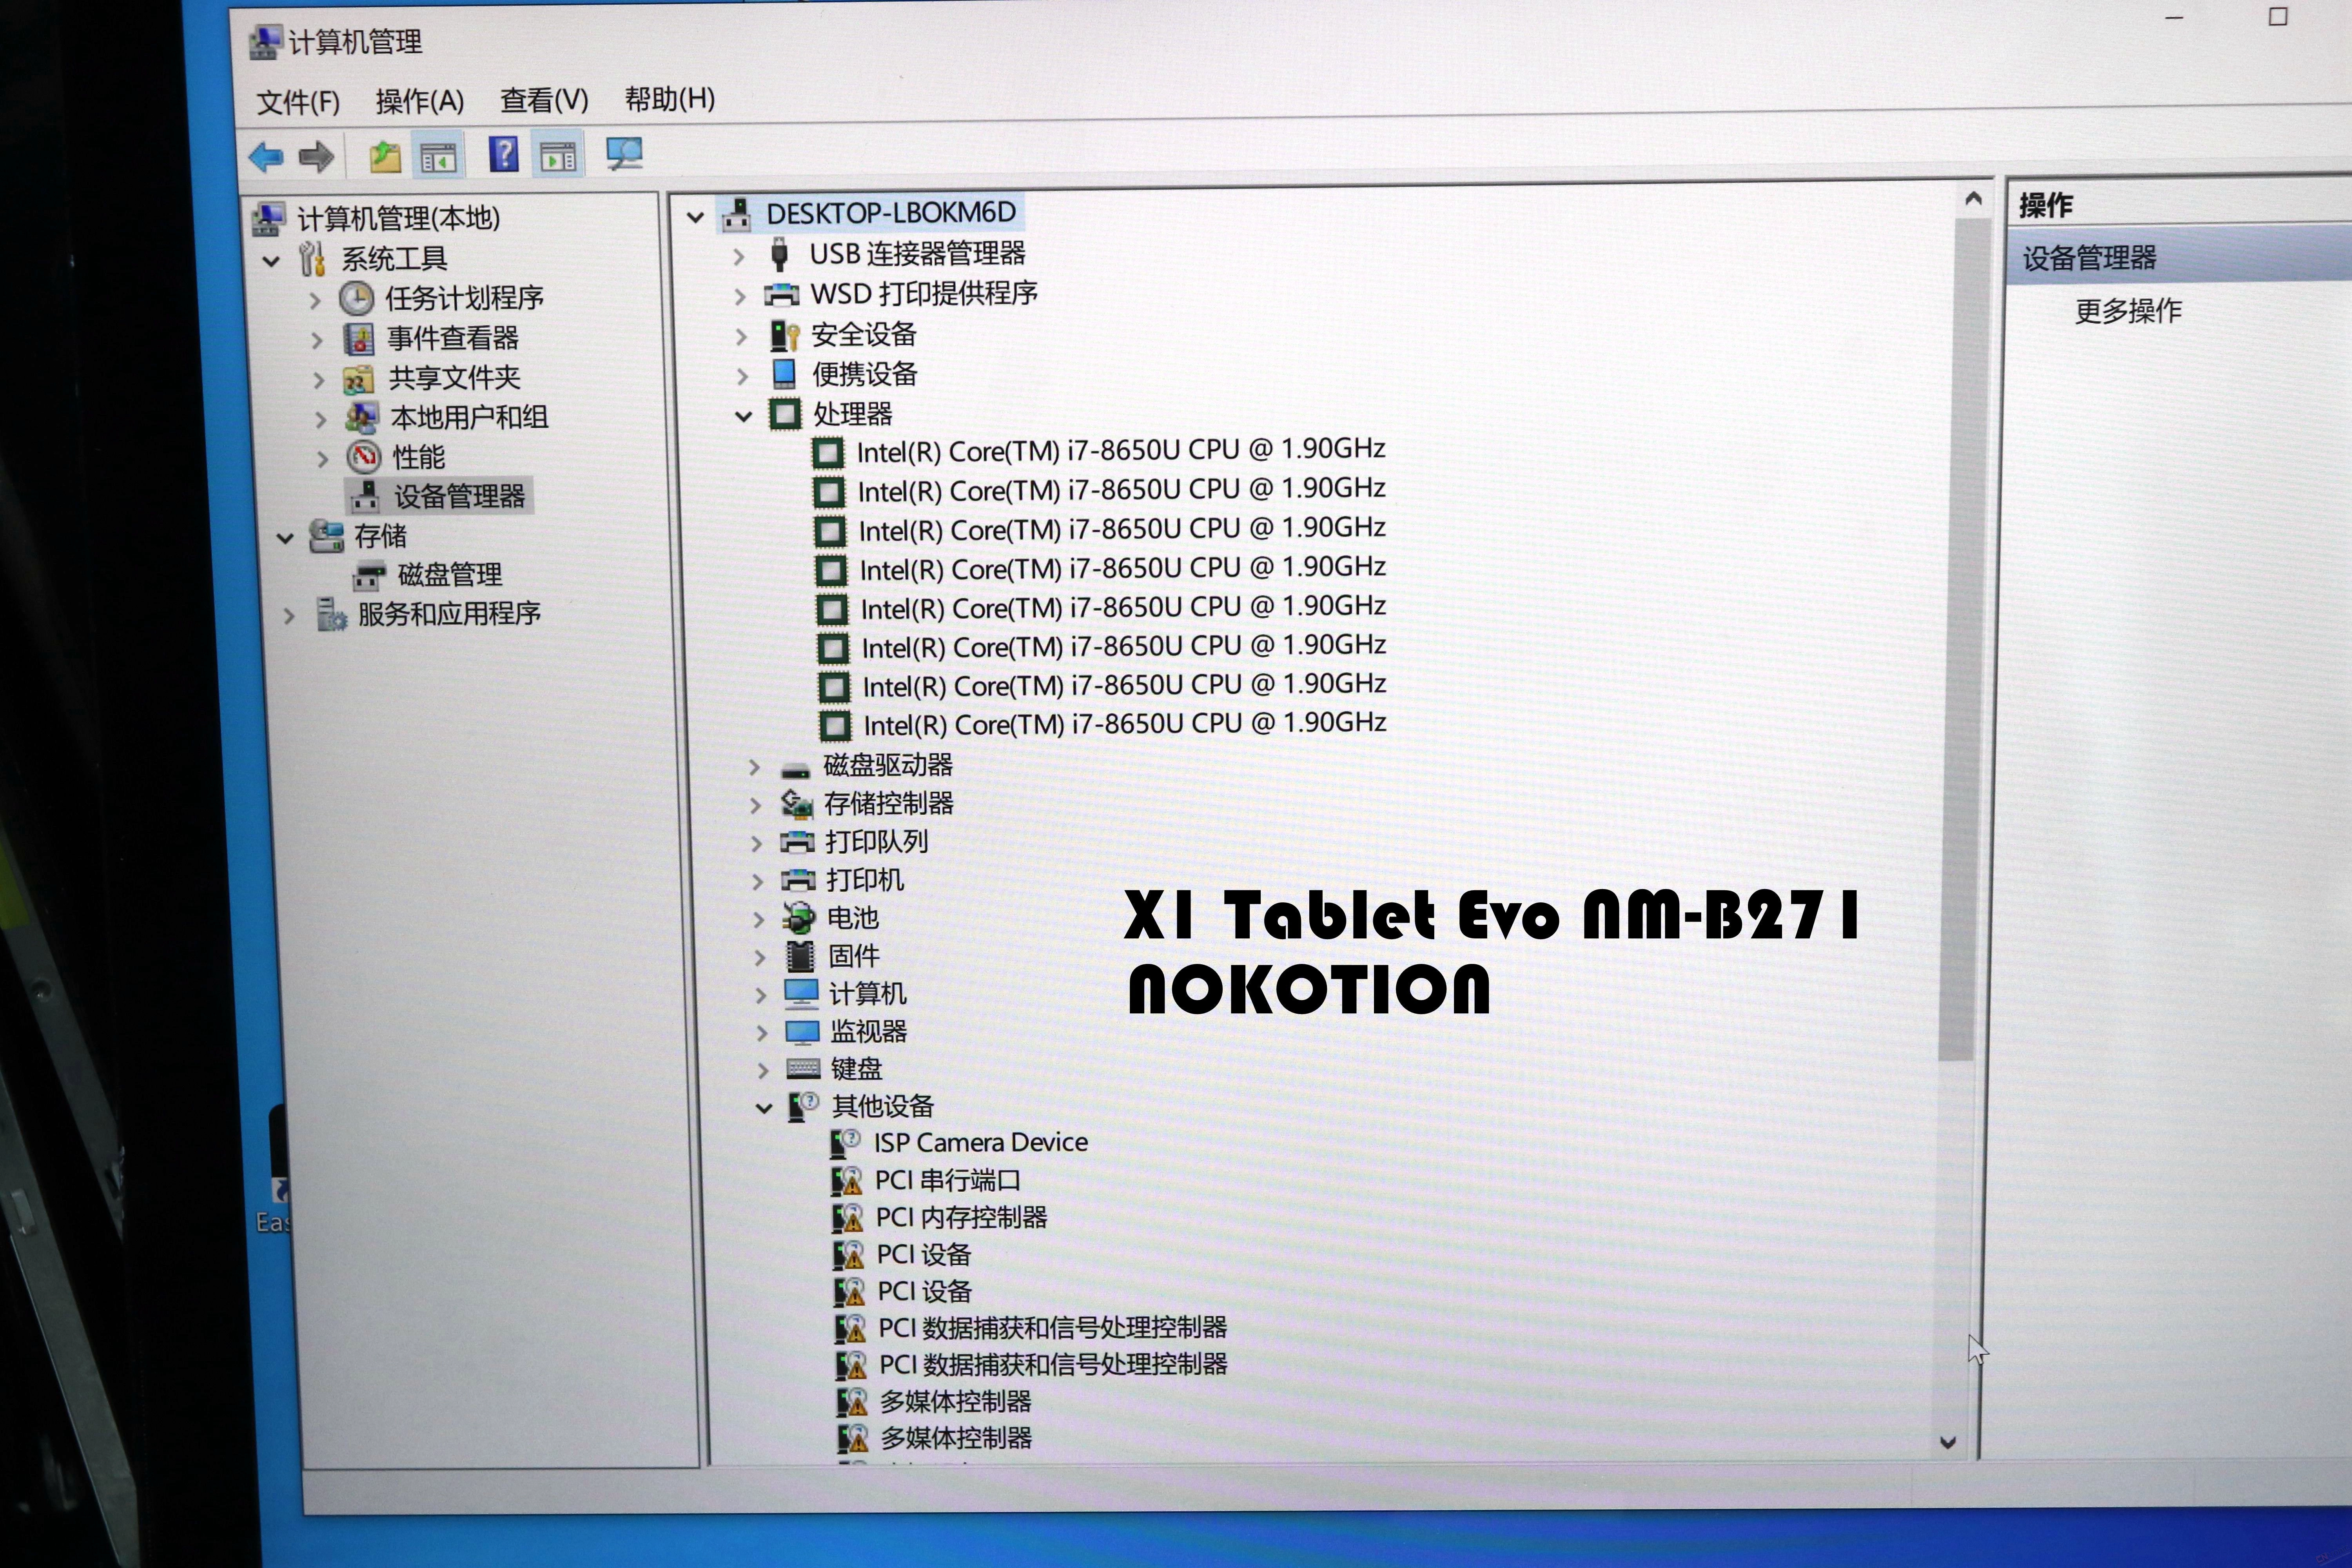Click the 本地用户和组 icon
2352x1568 pixels.
coord(361,418)
